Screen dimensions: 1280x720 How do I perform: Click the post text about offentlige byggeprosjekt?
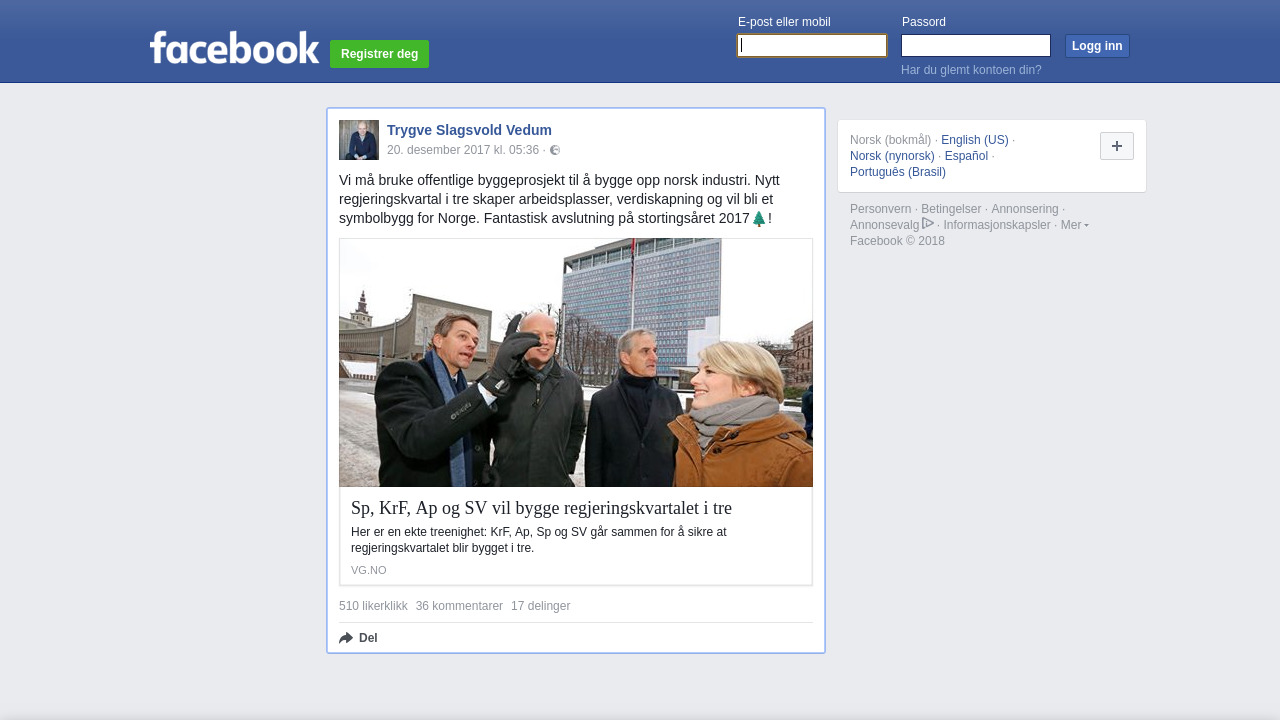click(x=559, y=199)
